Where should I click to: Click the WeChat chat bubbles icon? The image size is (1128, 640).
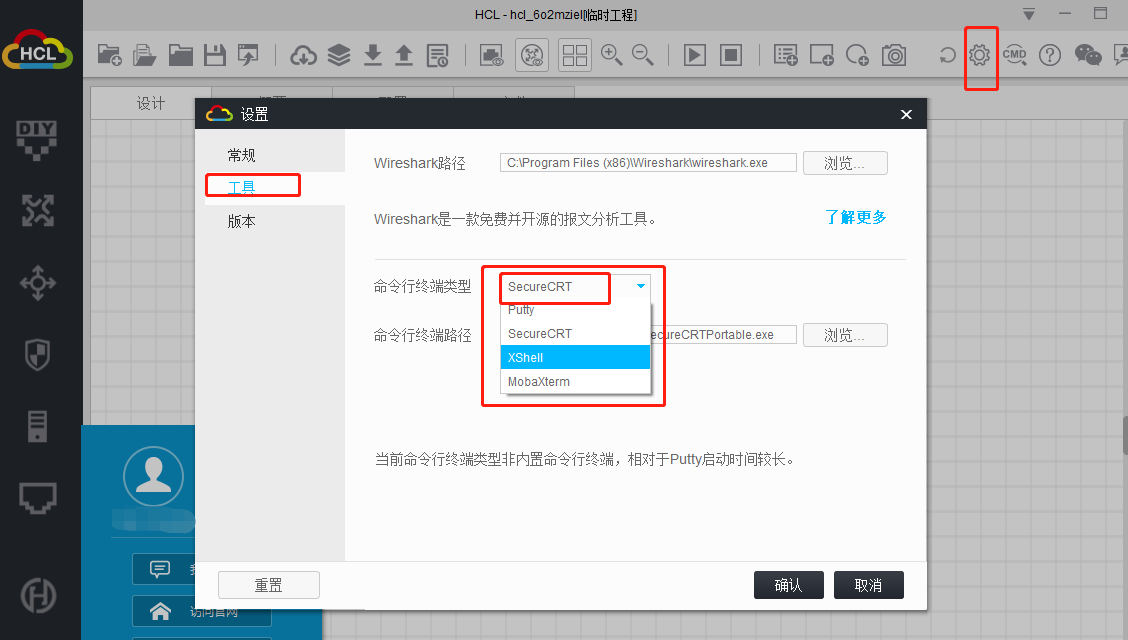pyautogui.click(x=1088, y=55)
